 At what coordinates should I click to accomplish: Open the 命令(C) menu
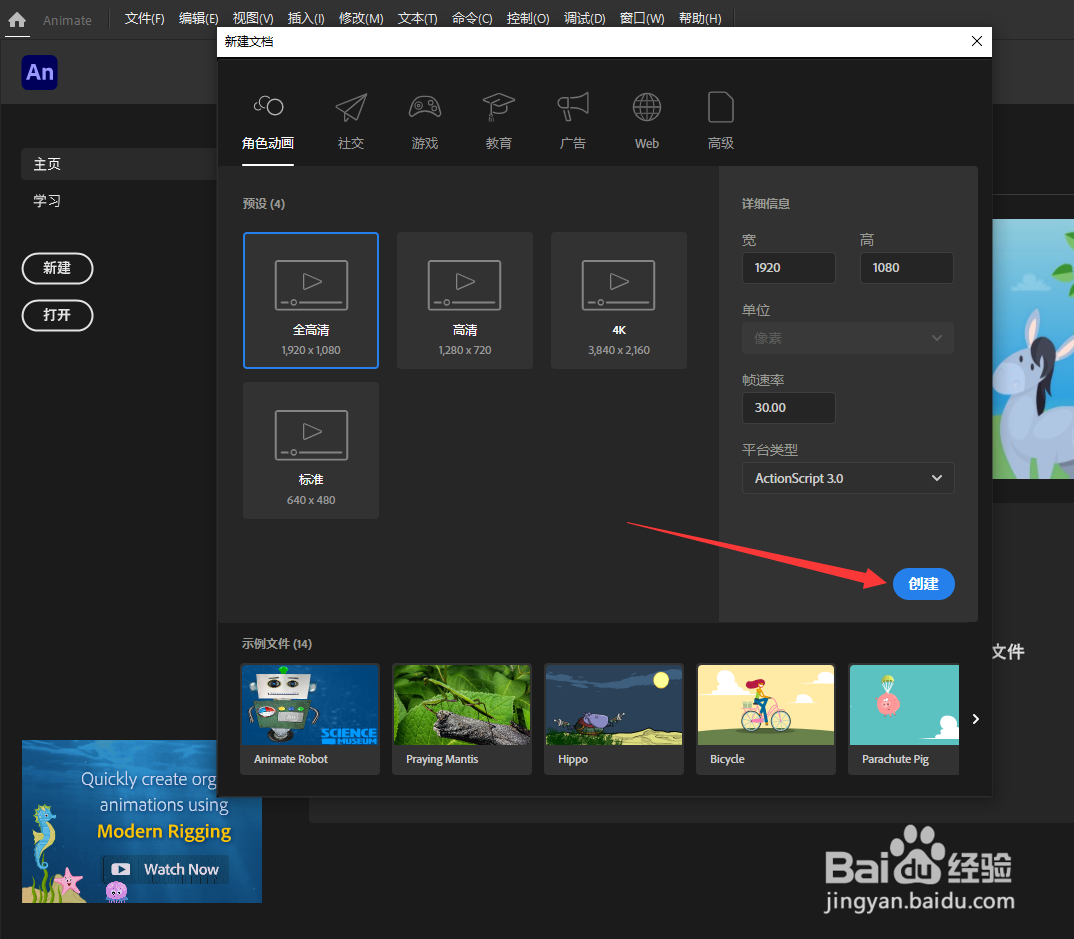pyautogui.click(x=472, y=18)
